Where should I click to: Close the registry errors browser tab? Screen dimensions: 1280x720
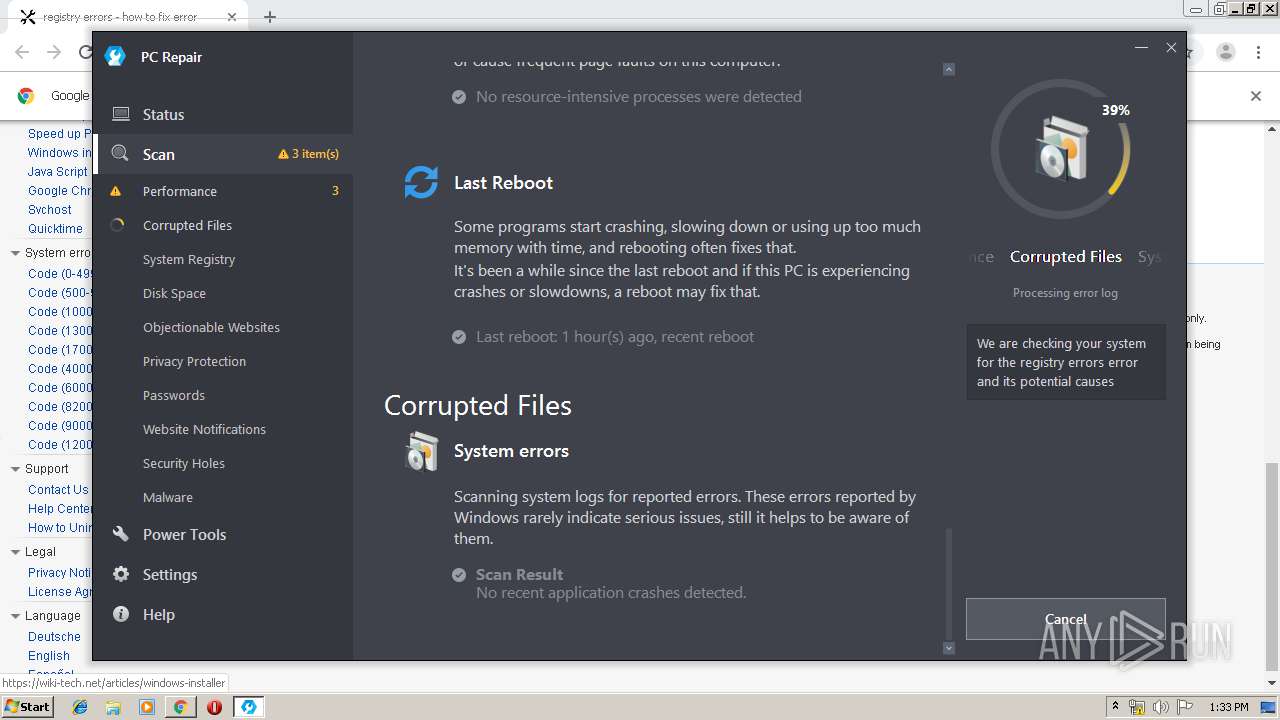[231, 17]
